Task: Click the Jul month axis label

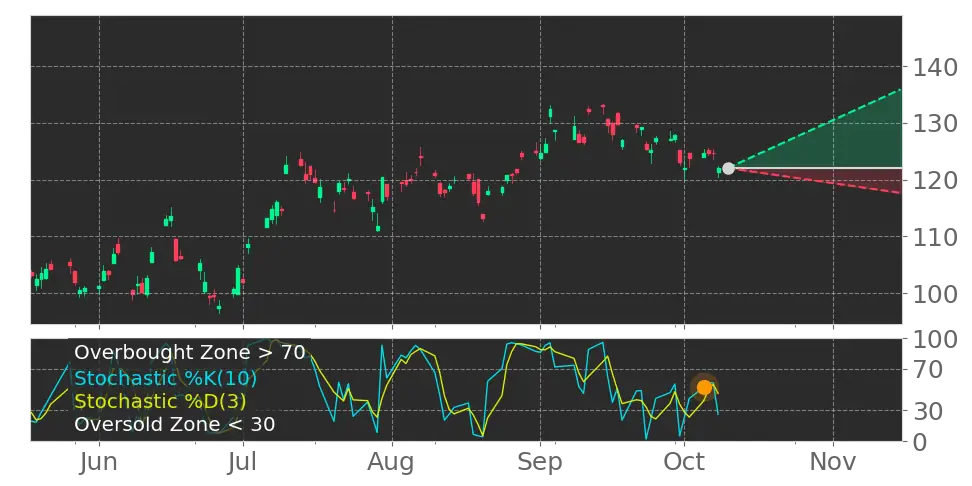Action: [x=243, y=462]
